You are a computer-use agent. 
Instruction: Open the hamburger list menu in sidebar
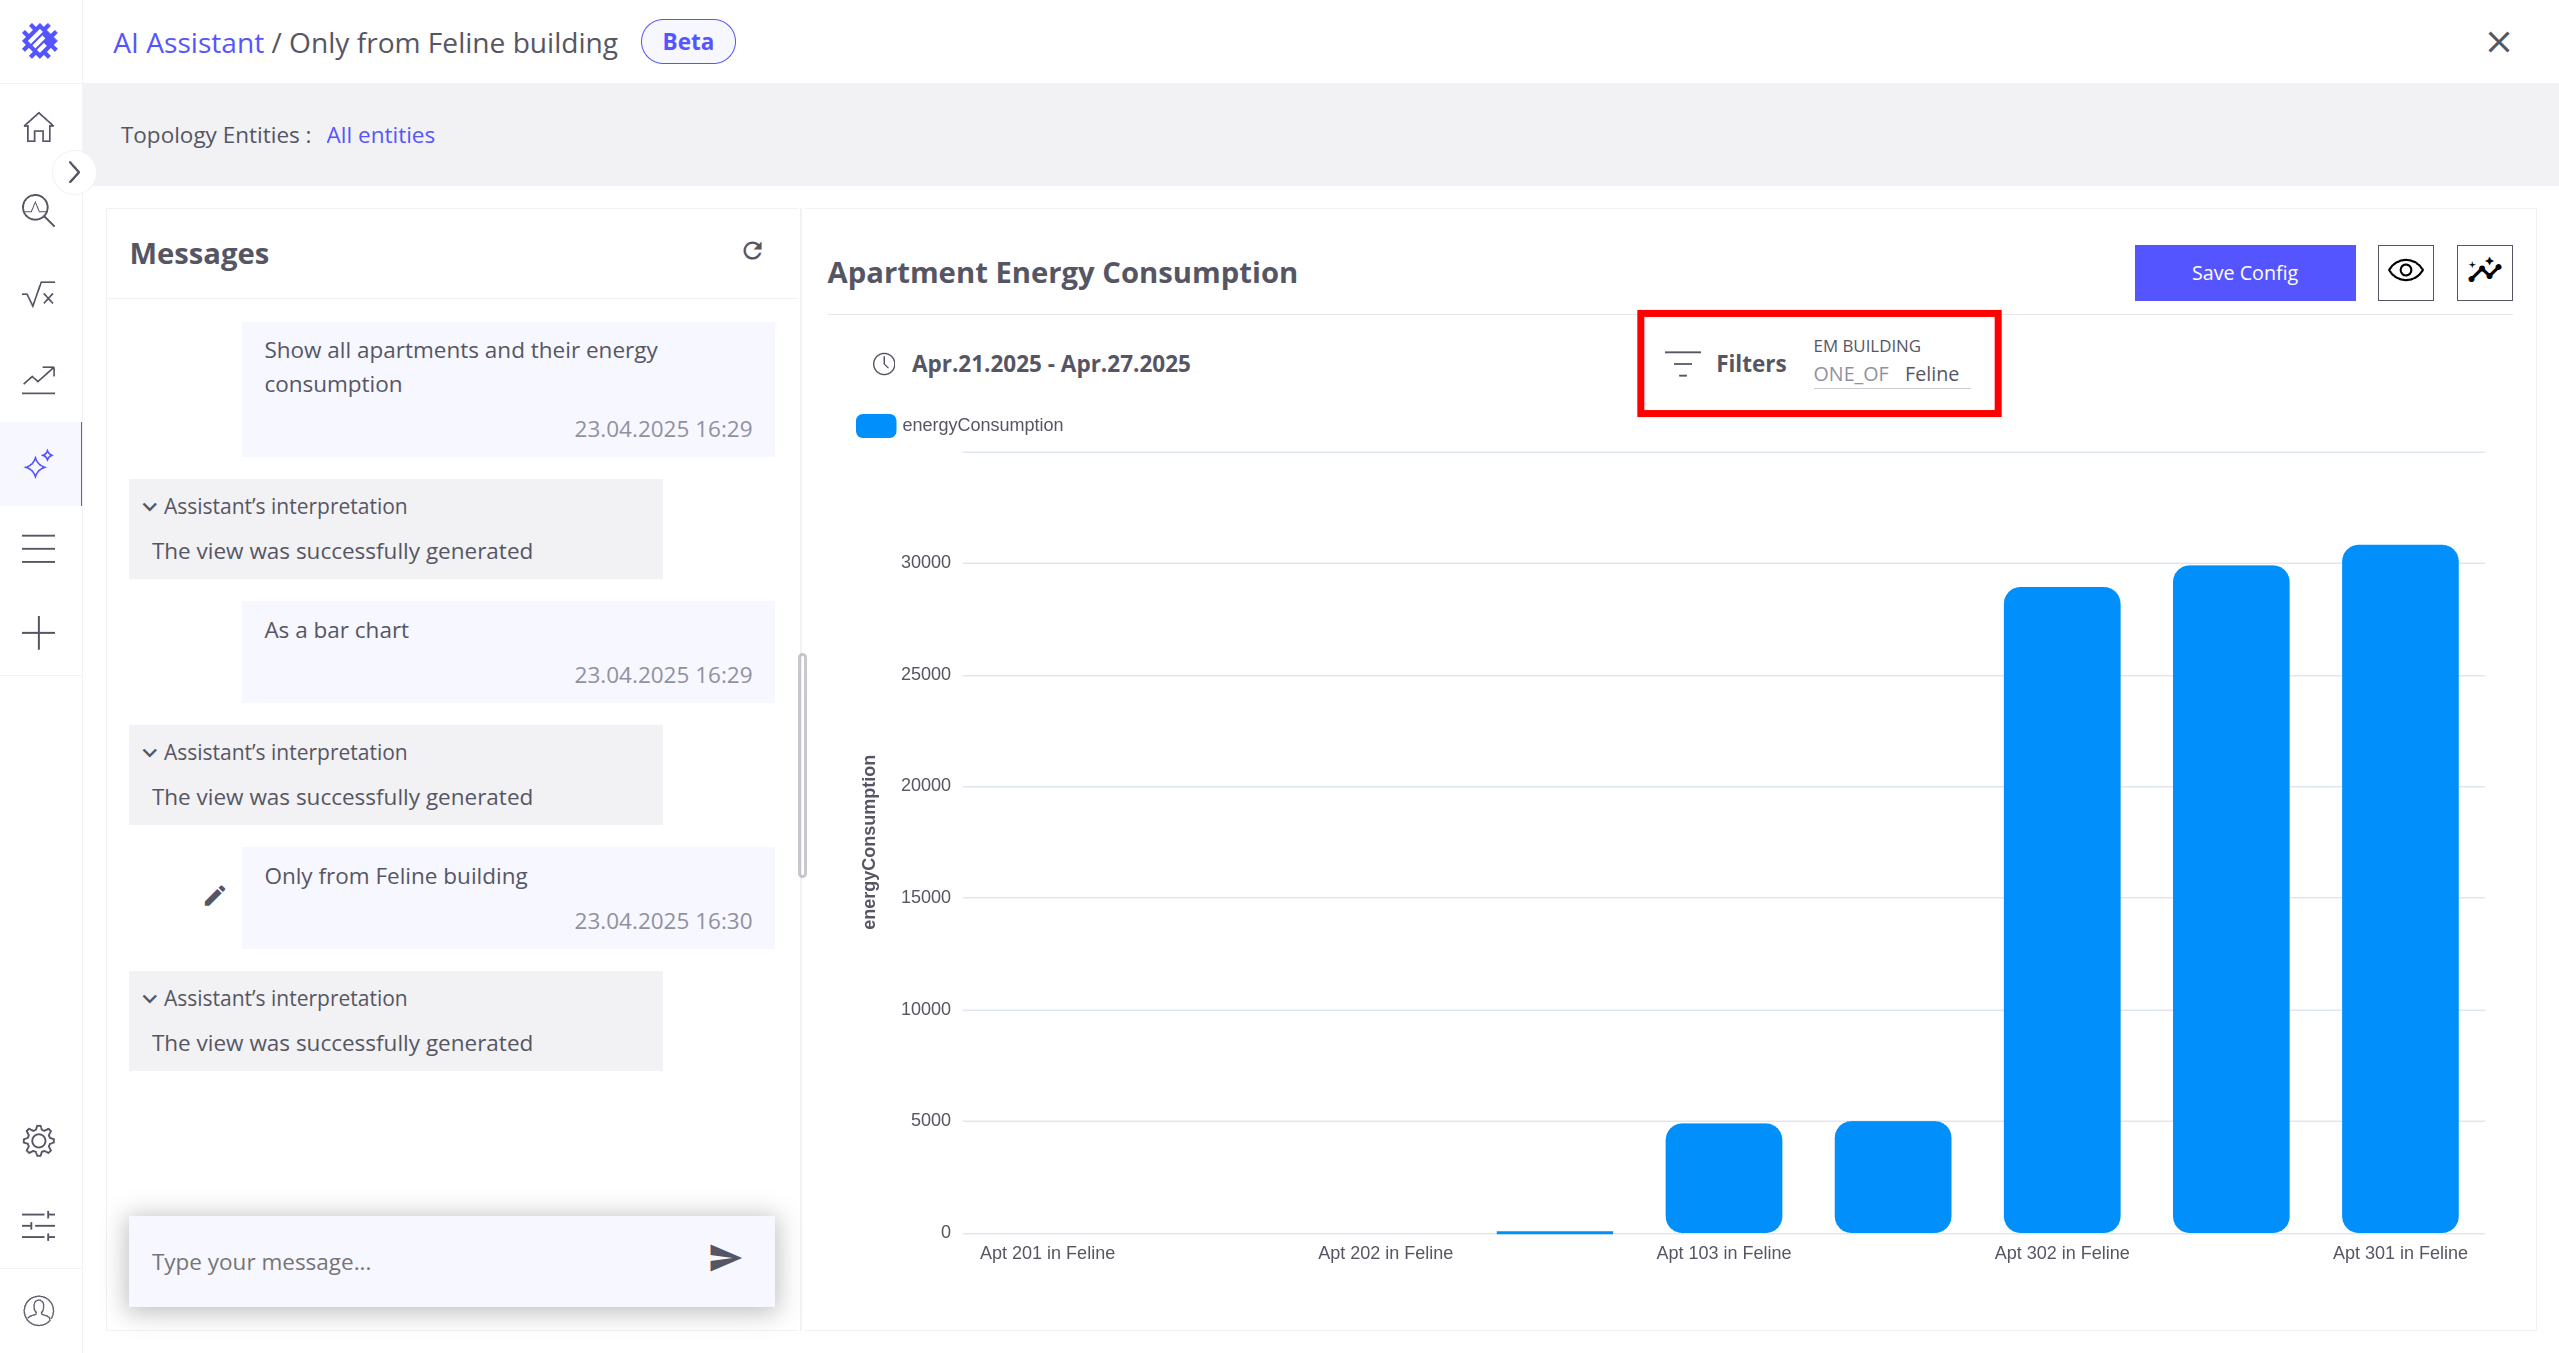point(39,549)
